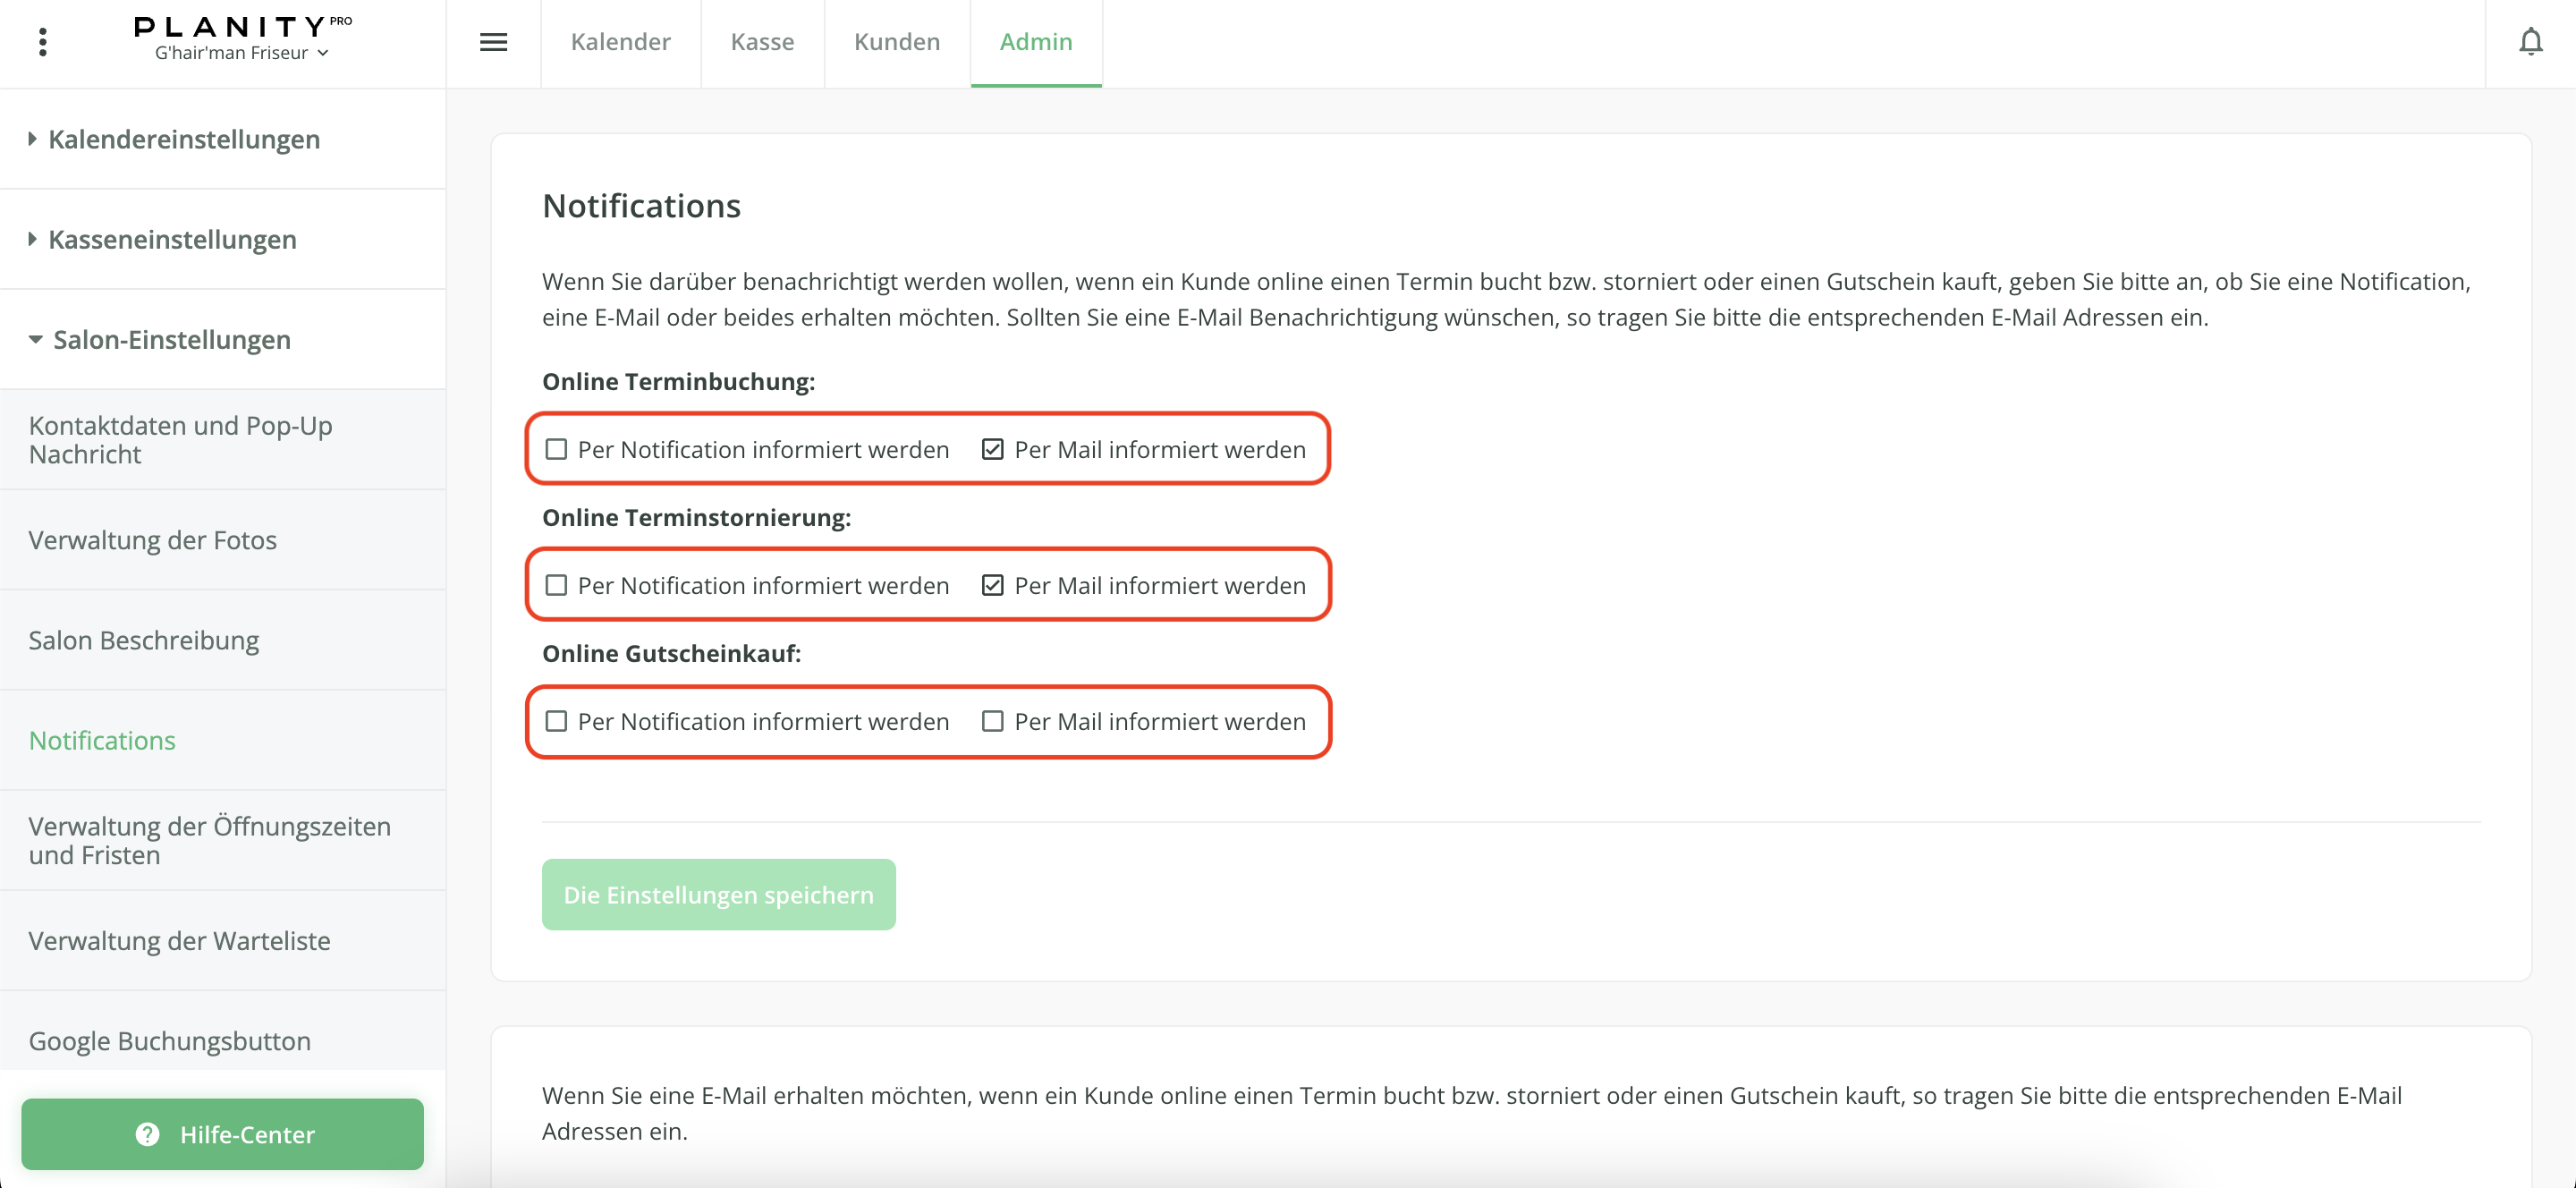Uncheck mail option for Online Terminstornierung

(x=992, y=585)
